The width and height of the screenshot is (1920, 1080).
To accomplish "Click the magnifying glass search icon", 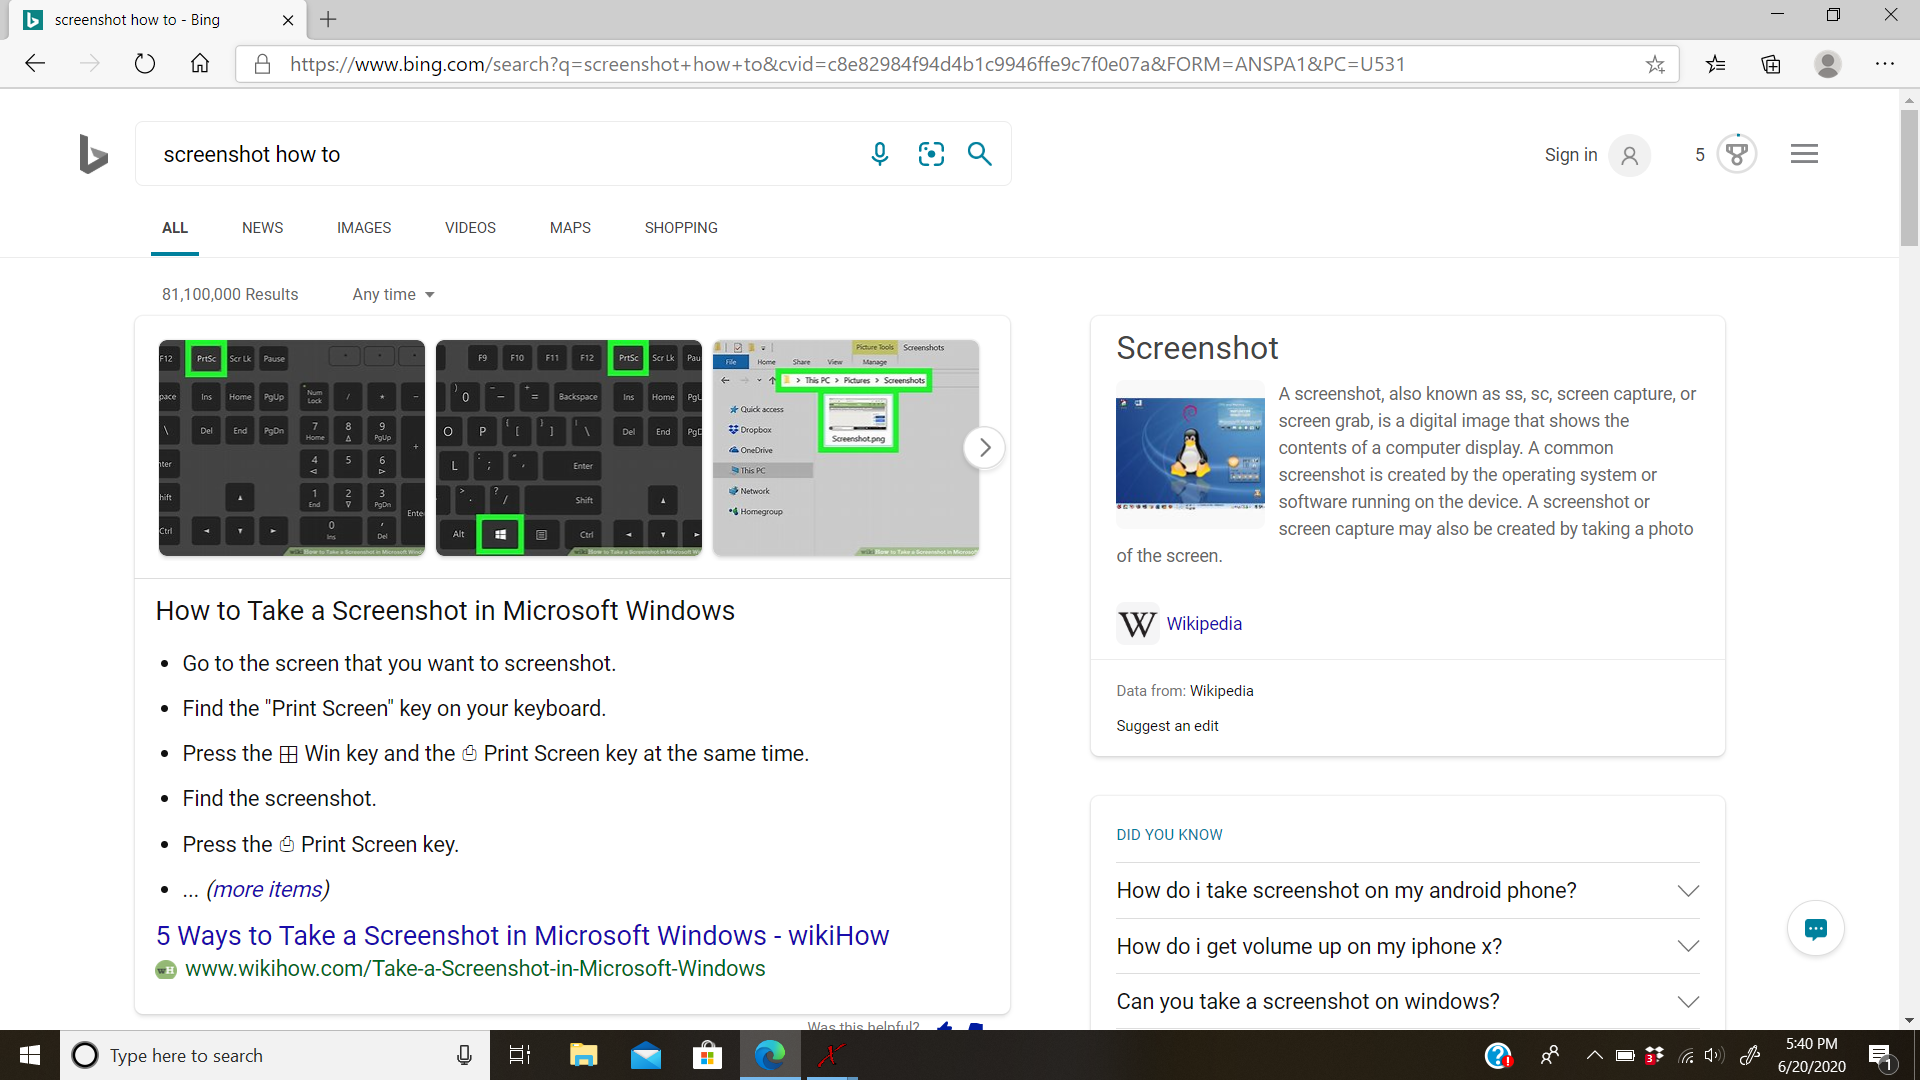I will point(980,154).
